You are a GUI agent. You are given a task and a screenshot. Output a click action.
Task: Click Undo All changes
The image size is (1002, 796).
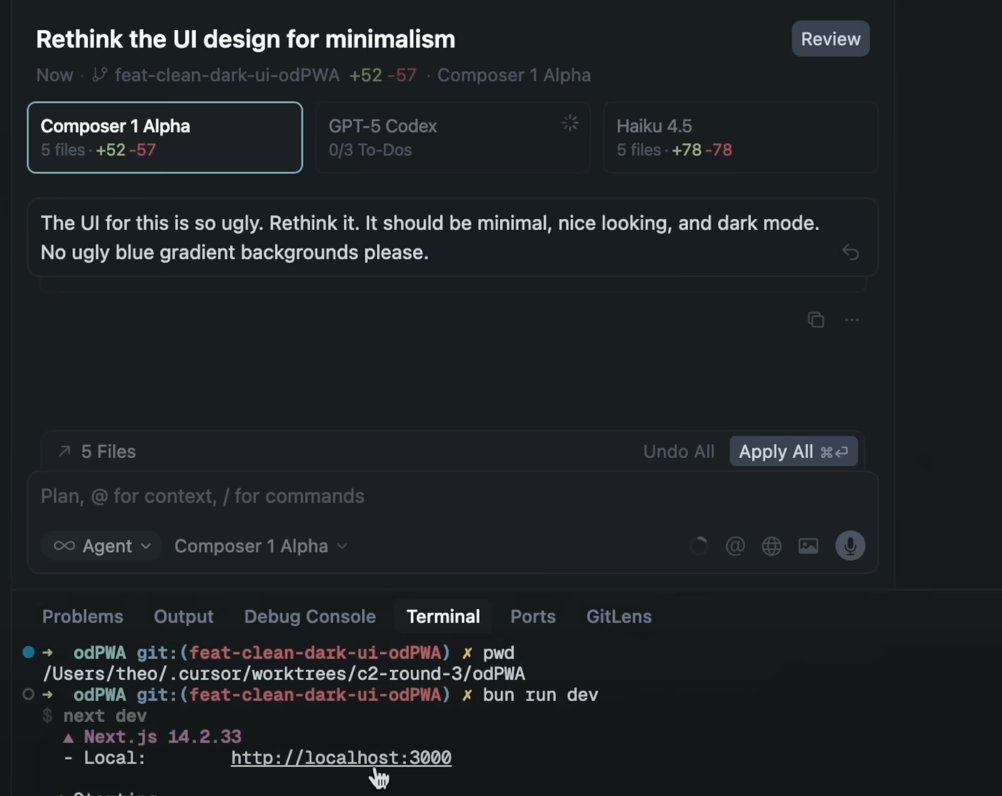click(679, 452)
